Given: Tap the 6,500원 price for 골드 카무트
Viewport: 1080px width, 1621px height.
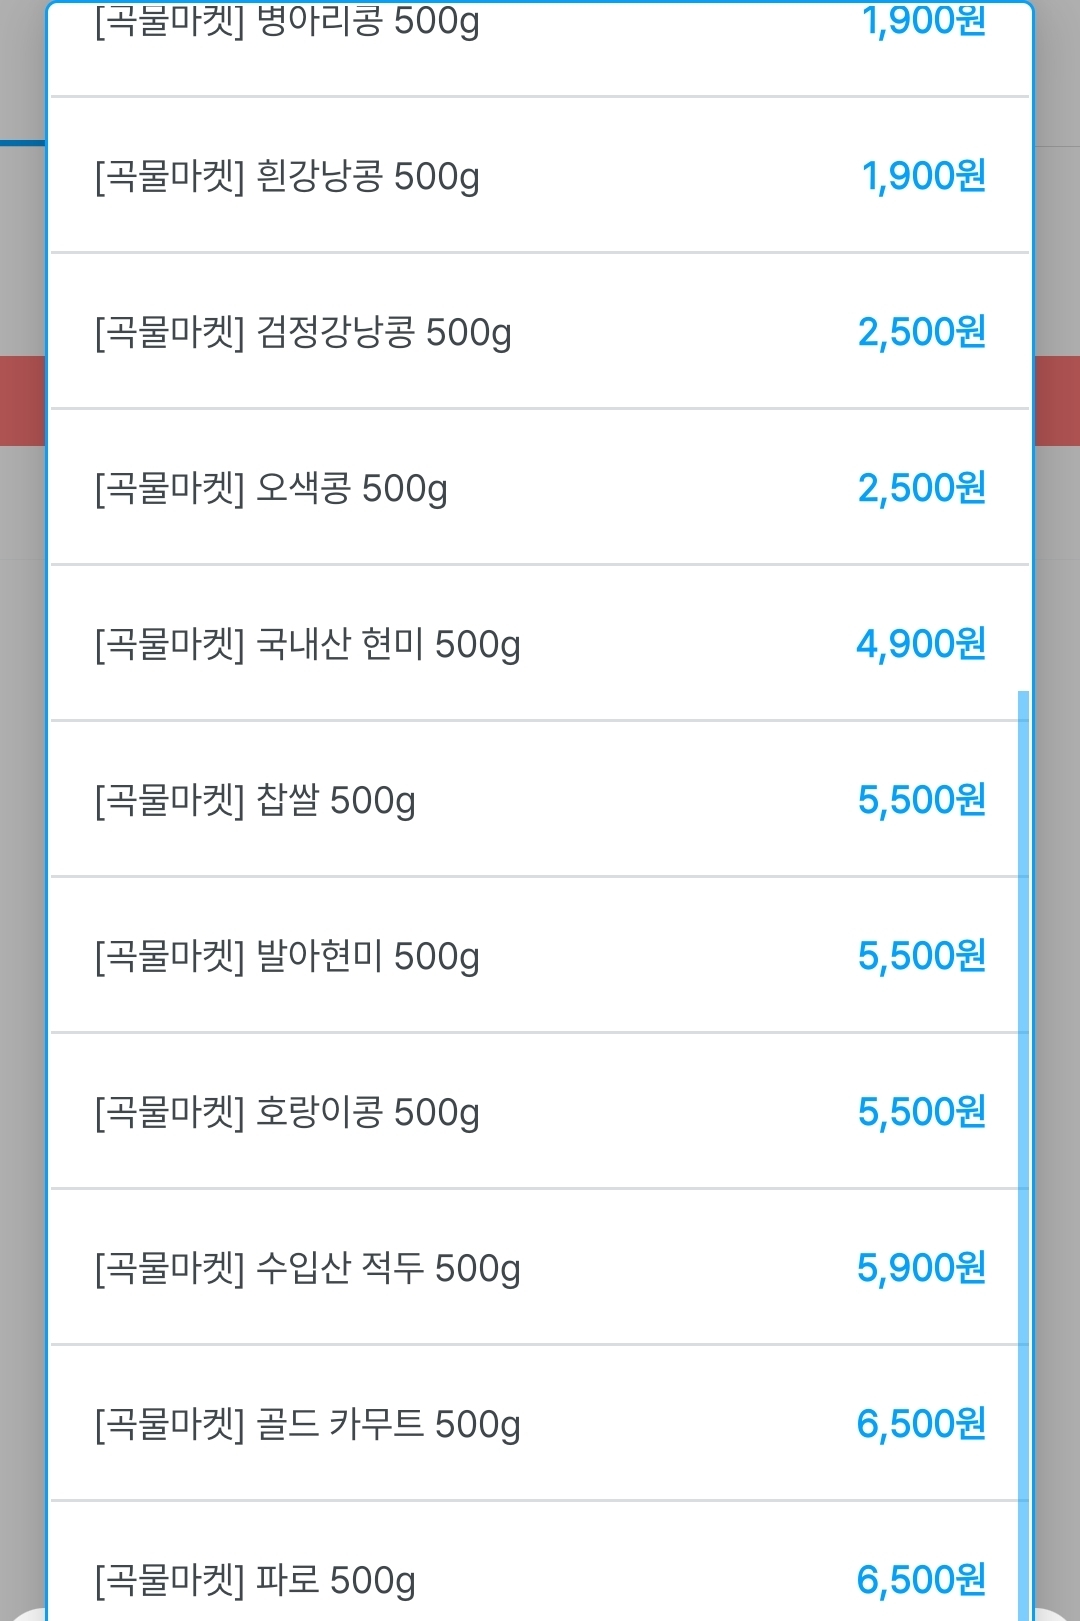Looking at the screenshot, I should point(921,1425).
